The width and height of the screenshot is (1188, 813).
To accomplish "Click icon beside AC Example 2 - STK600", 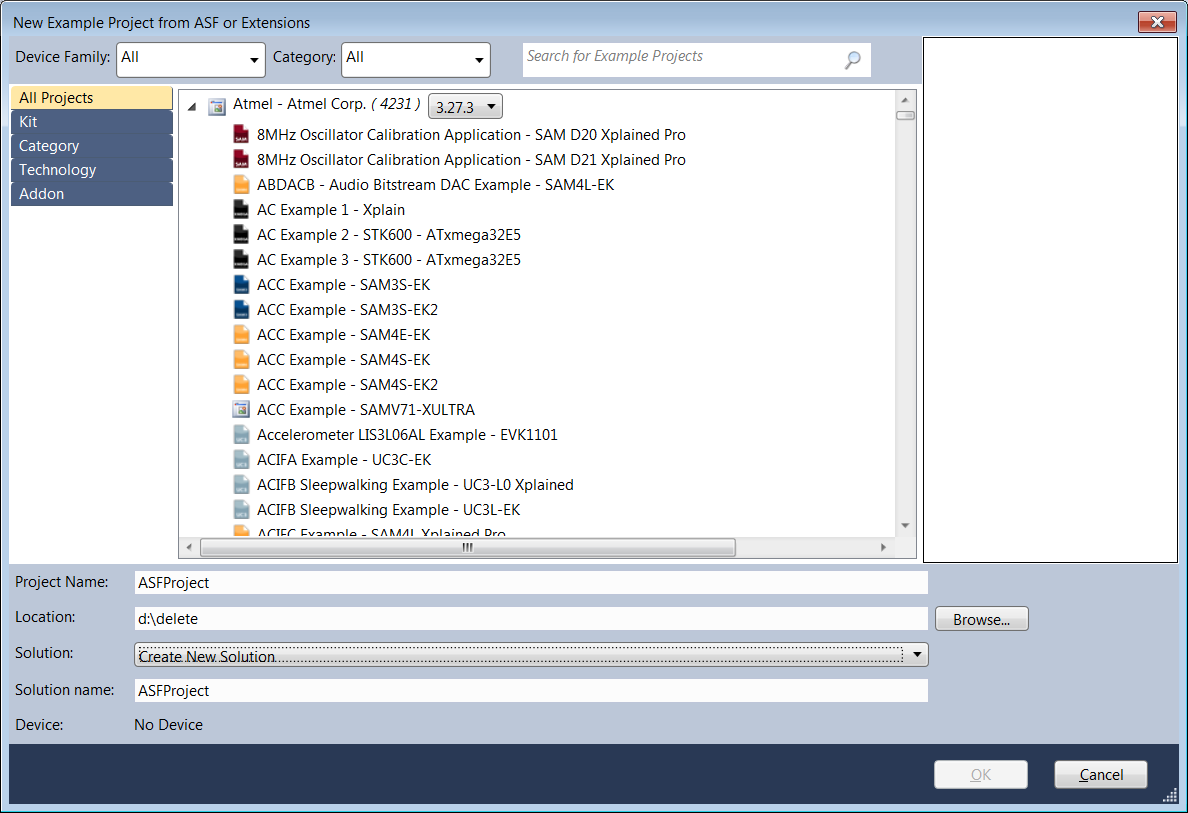I will (241, 235).
